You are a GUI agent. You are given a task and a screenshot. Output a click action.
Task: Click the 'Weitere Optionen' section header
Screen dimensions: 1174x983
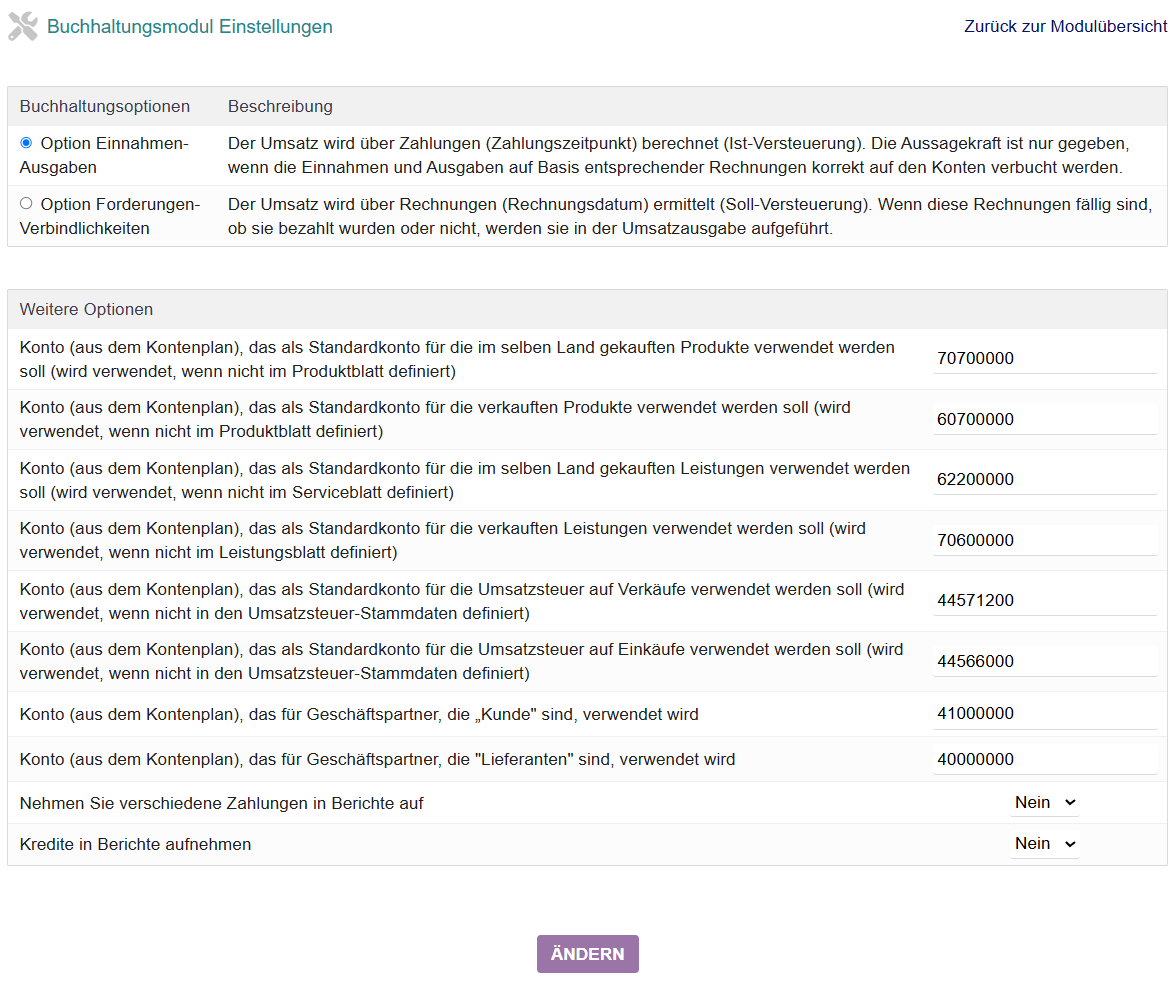[86, 309]
